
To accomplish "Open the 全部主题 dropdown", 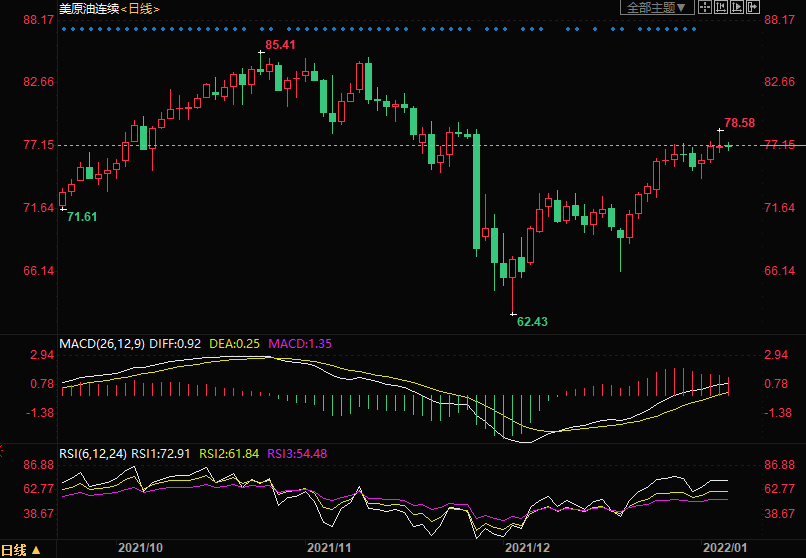I will coord(656,8).
